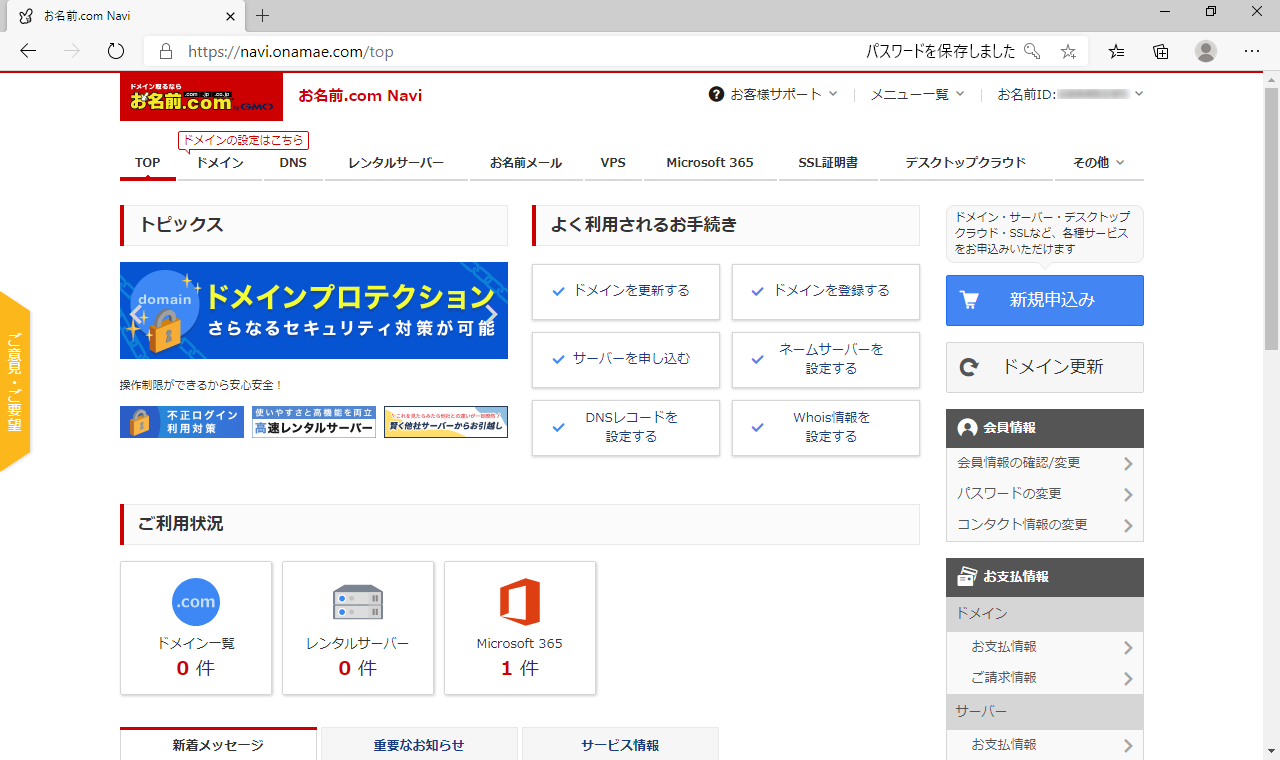Click the Microsoft 365 Office icon card
The width and height of the screenshot is (1280, 760).
520,628
